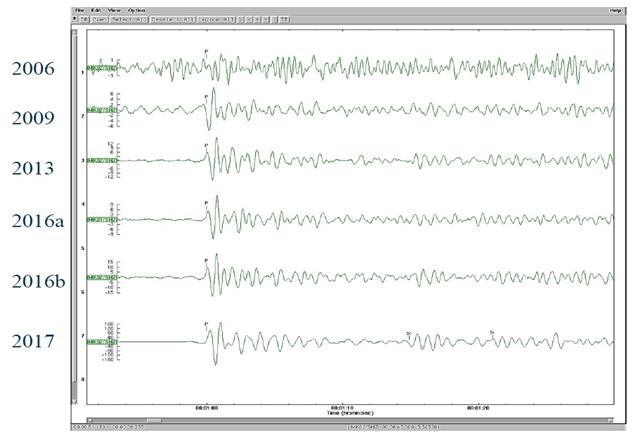Screen dimensions: 633x434
Task: Open the View menu
Action: [x=113, y=10]
